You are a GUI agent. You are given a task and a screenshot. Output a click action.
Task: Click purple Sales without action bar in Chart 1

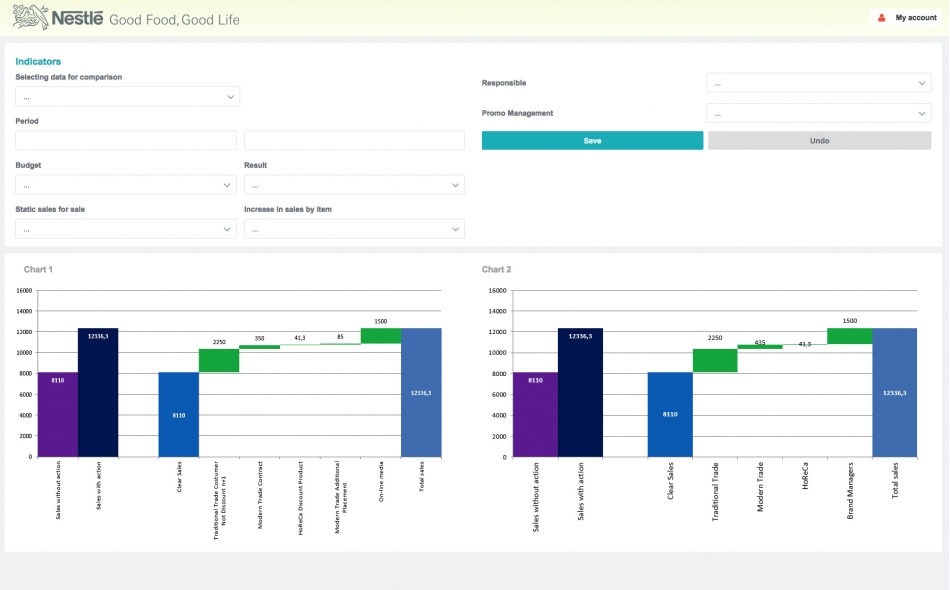pos(58,414)
